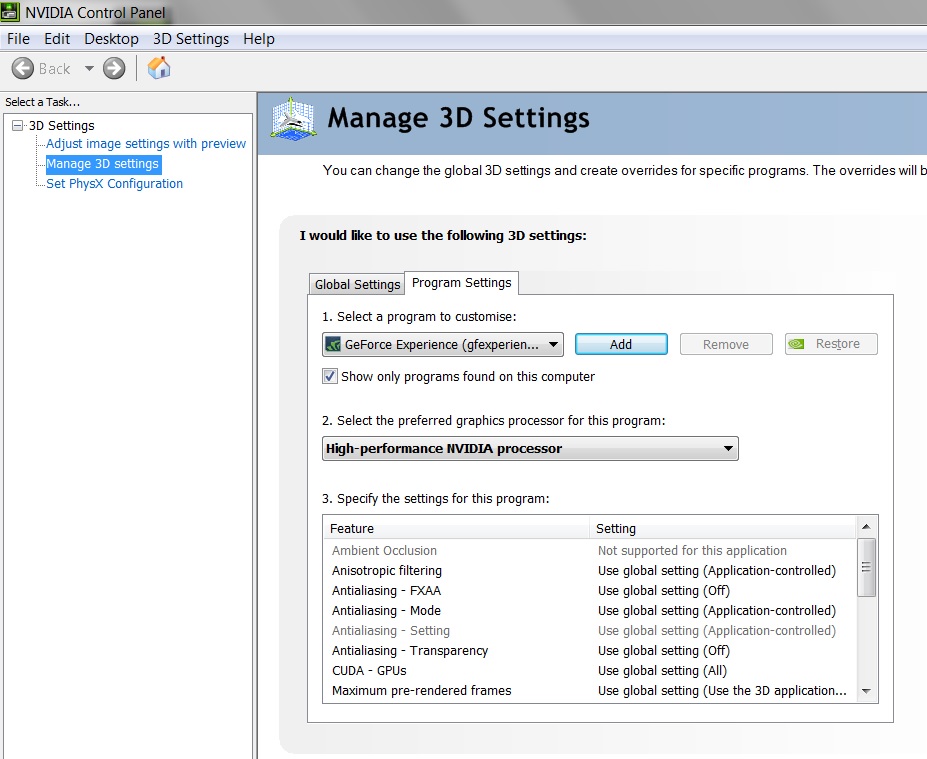This screenshot has width=927, height=759.
Task: Click the Restore button
Action: click(x=831, y=344)
